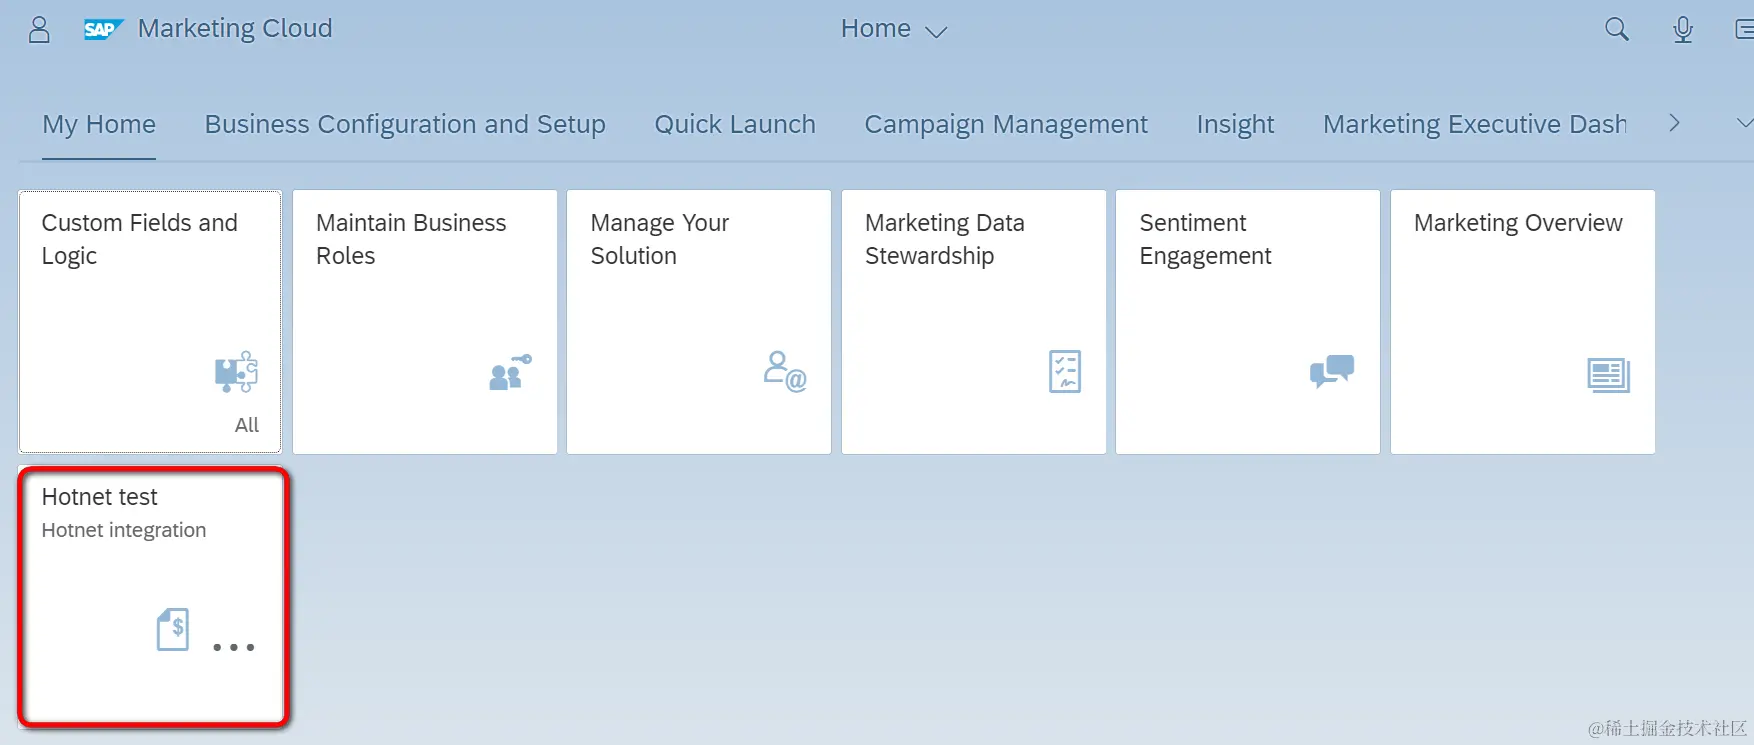
Task: Open the search magnifier icon
Action: tap(1616, 29)
